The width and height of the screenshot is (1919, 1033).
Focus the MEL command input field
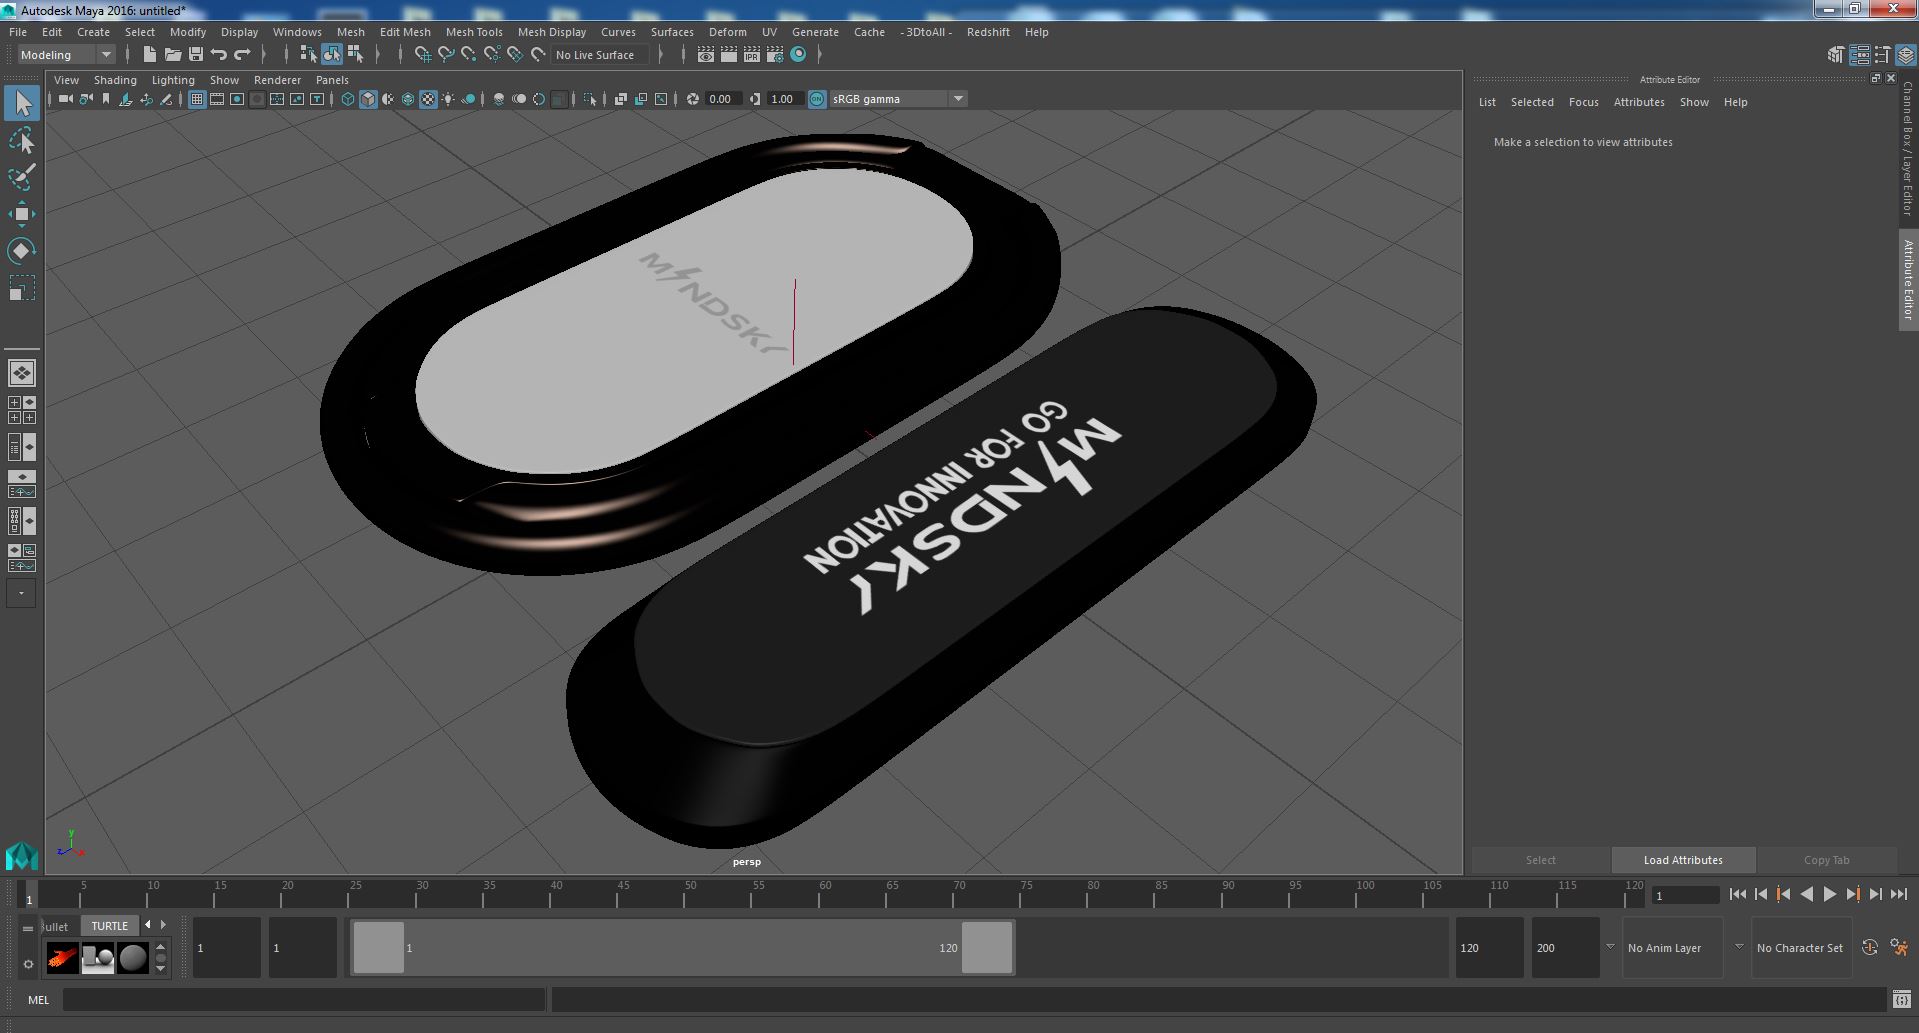pyautogui.click(x=304, y=1000)
